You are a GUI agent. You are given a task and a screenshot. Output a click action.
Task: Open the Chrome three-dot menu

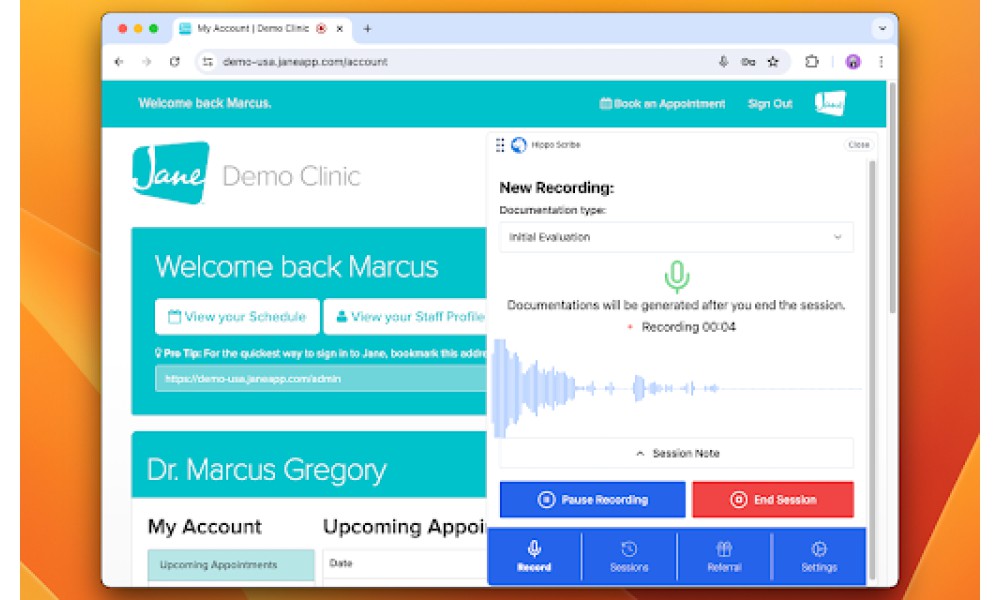881,62
